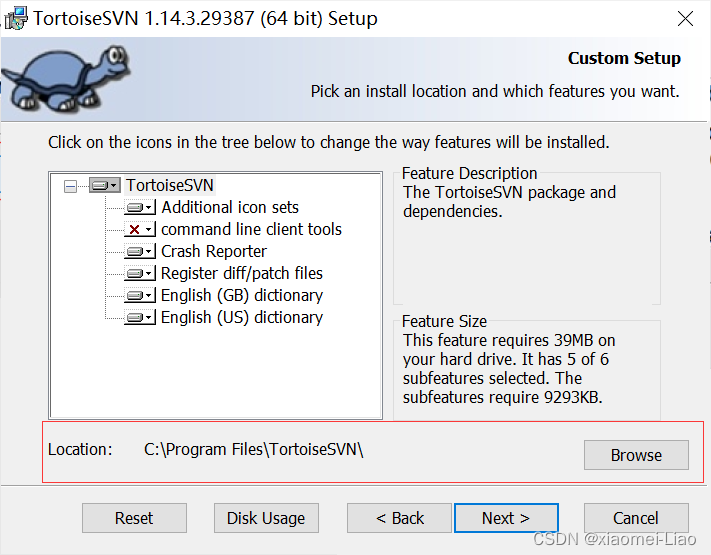The height and width of the screenshot is (555, 711).
Task: Select Crash Reporter tree row
Action: tap(214, 251)
